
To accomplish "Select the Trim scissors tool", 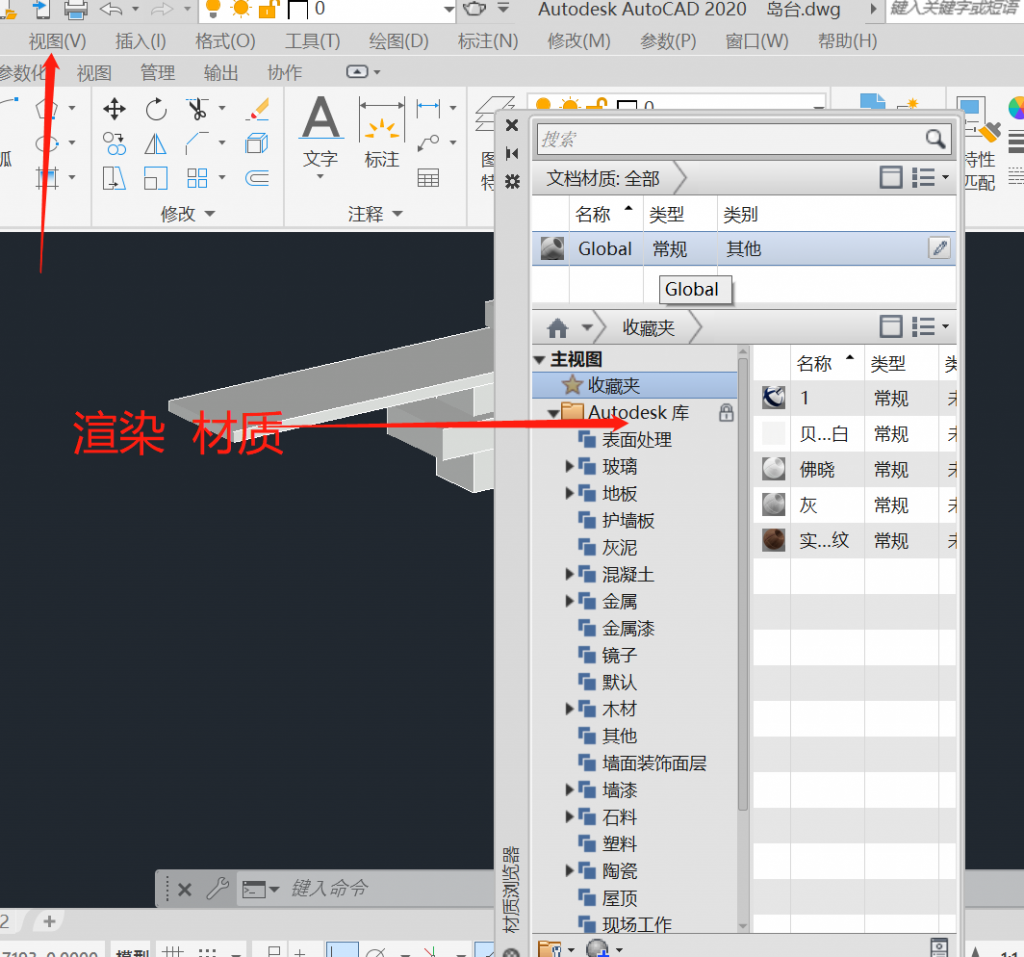I will [x=197, y=109].
